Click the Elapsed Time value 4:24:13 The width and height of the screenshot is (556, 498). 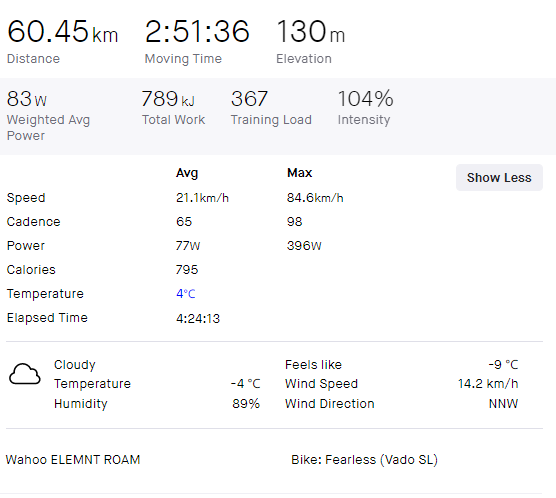point(198,319)
